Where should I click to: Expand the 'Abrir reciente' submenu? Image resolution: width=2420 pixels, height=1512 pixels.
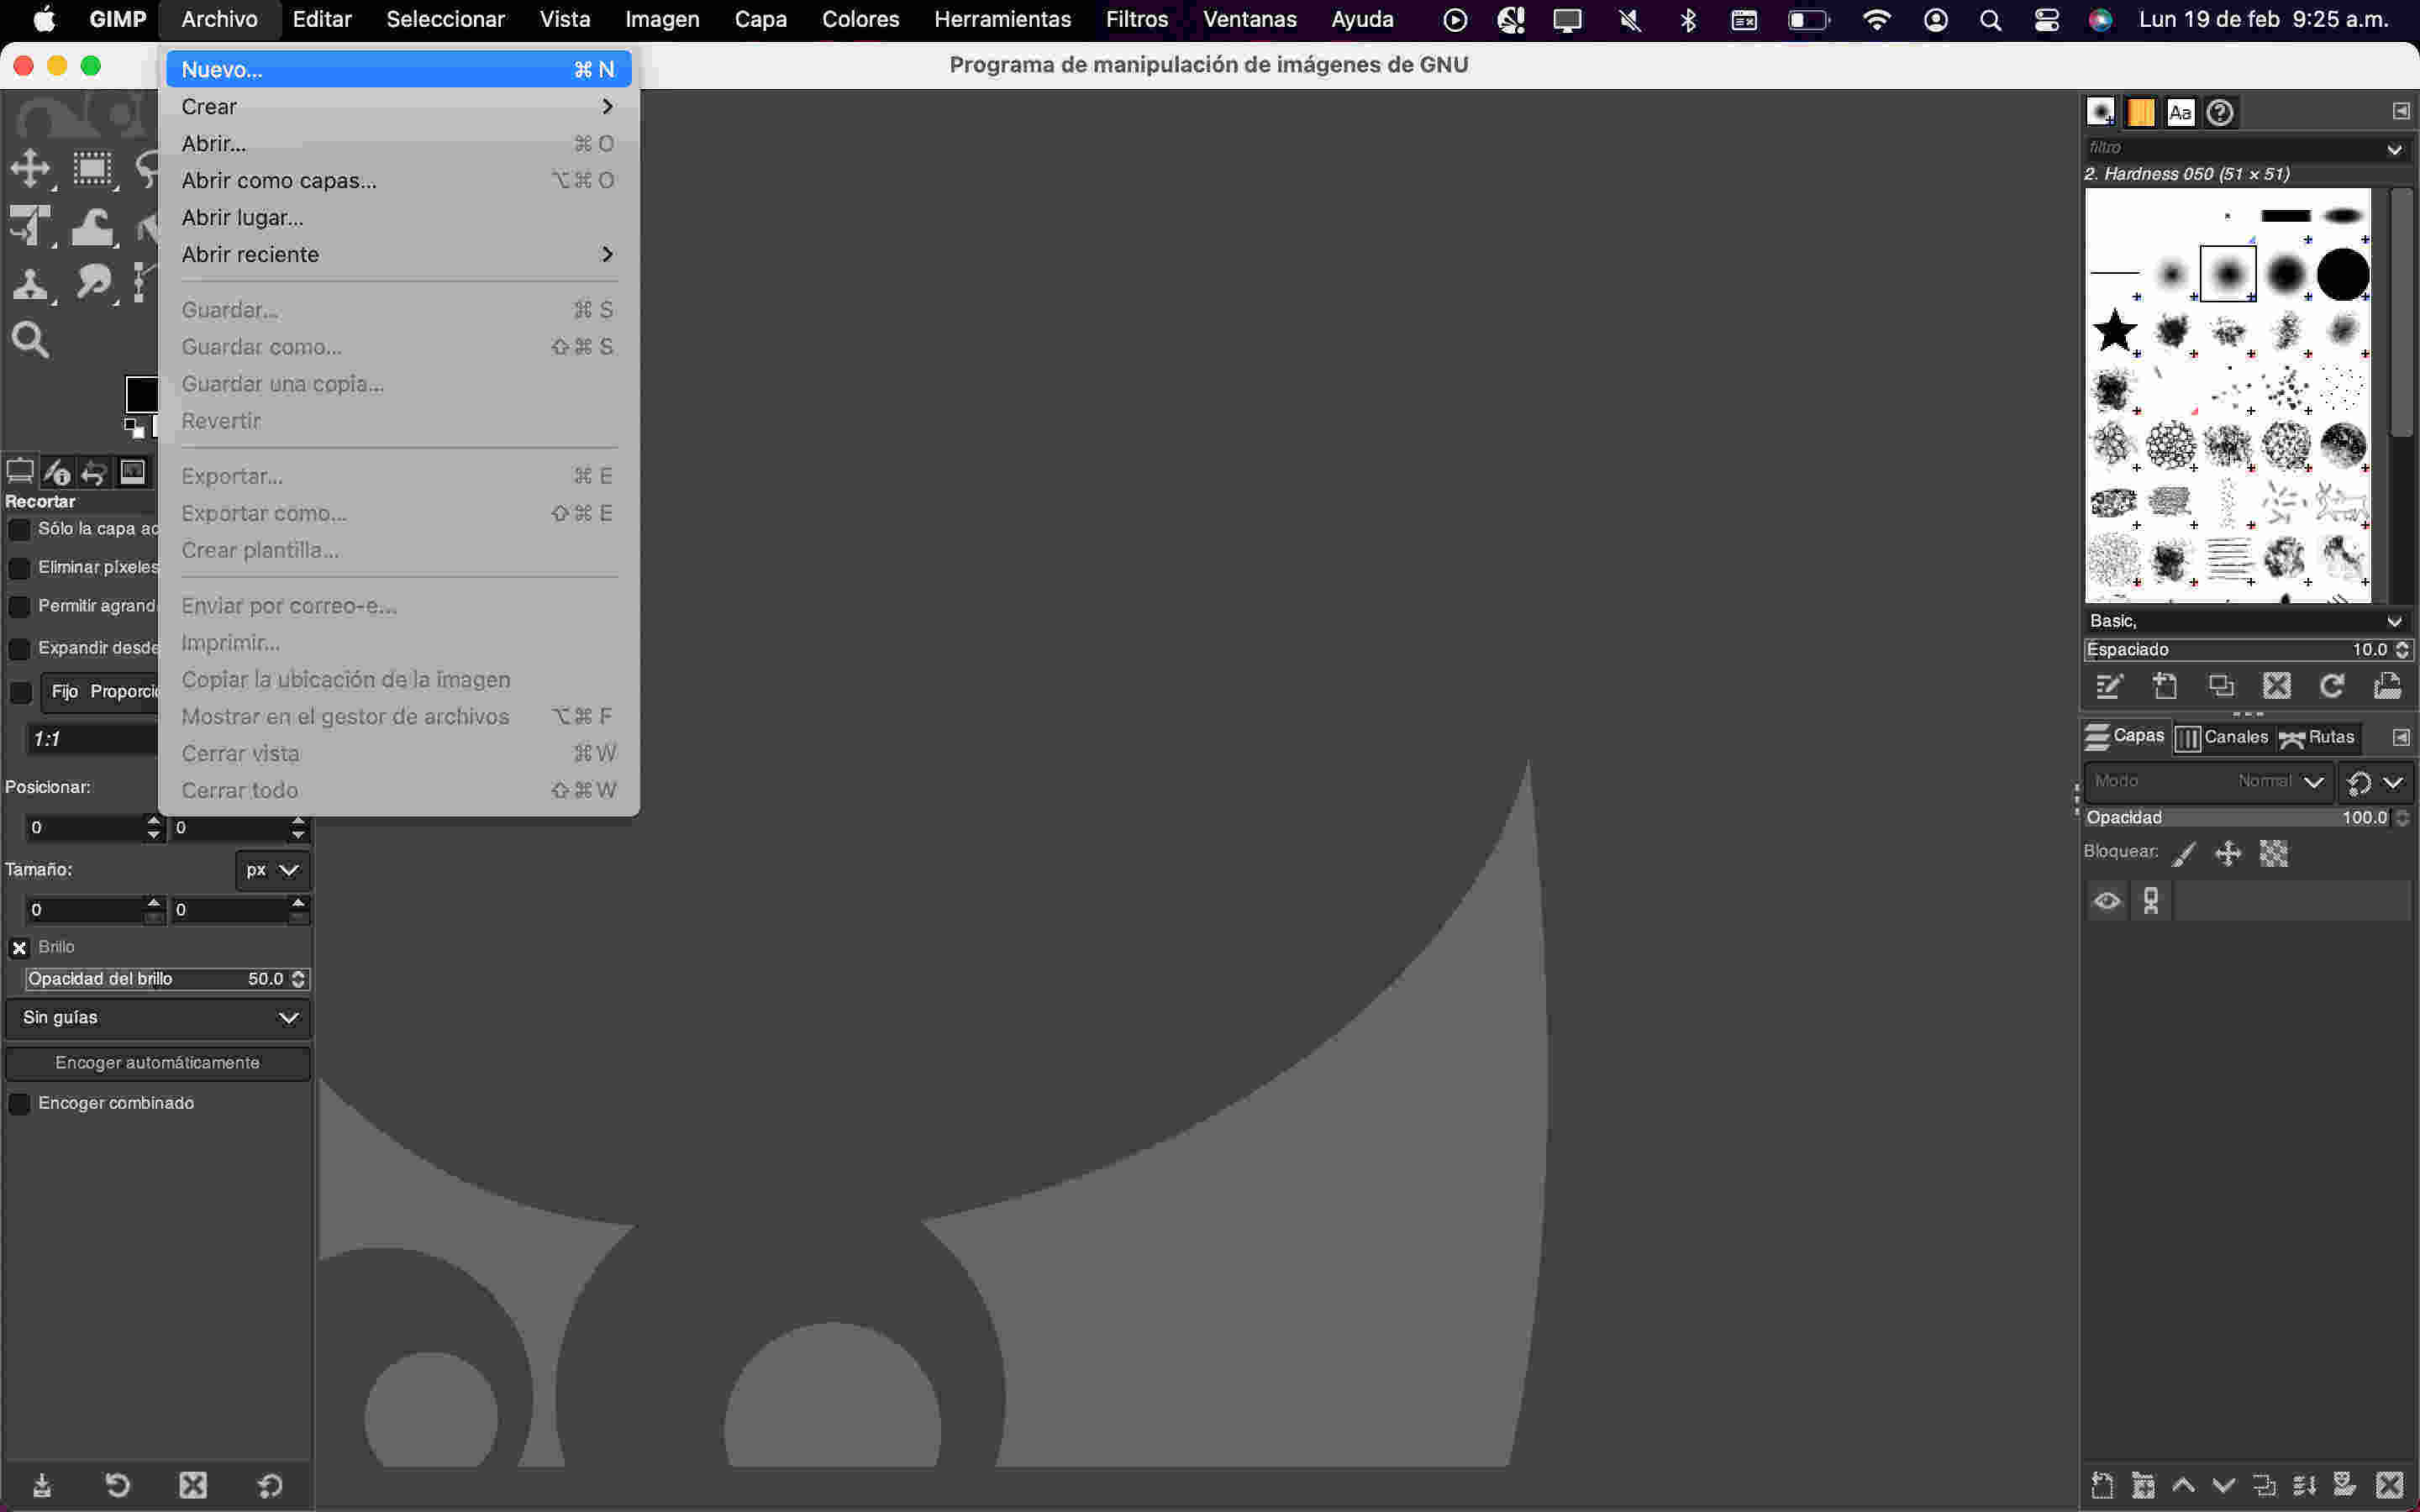pos(399,254)
